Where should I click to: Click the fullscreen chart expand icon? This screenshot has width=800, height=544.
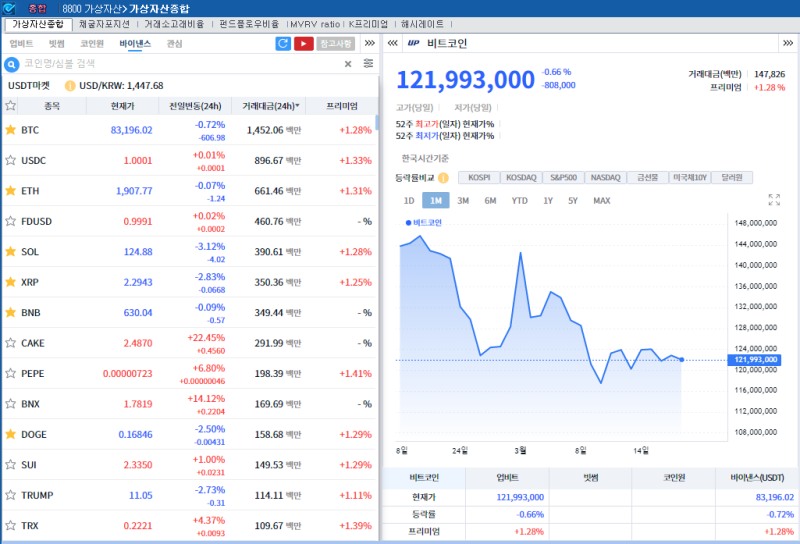pos(774,200)
